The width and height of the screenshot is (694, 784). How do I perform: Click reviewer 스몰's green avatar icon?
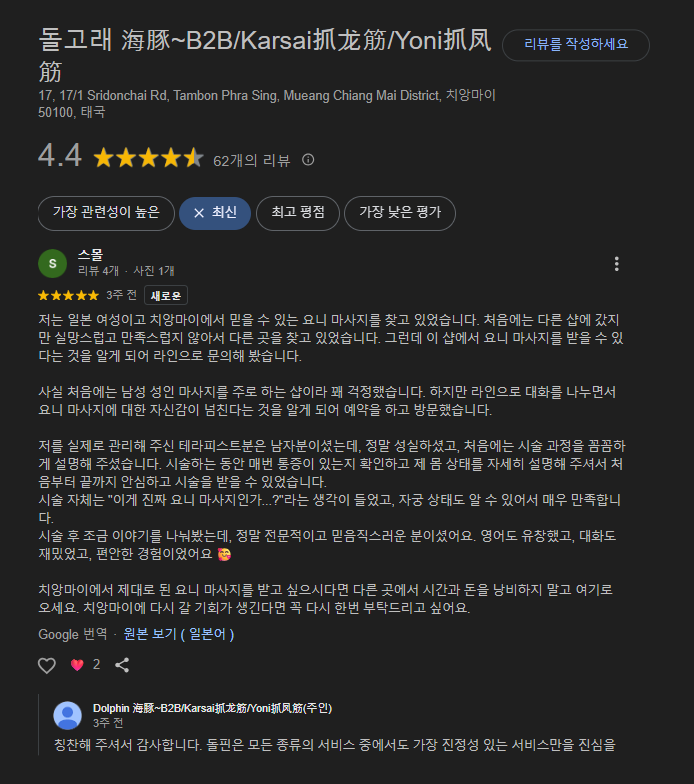click(52, 264)
